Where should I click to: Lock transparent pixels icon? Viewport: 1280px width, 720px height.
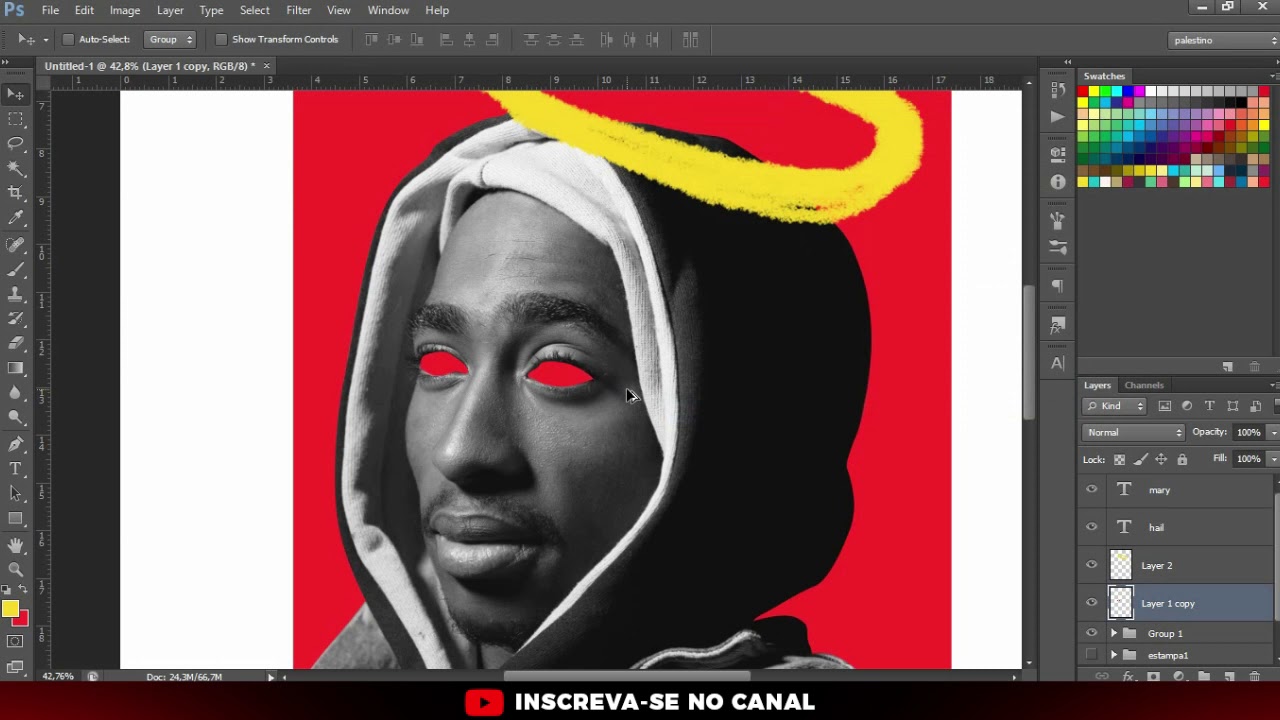click(x=1120, y=459)
